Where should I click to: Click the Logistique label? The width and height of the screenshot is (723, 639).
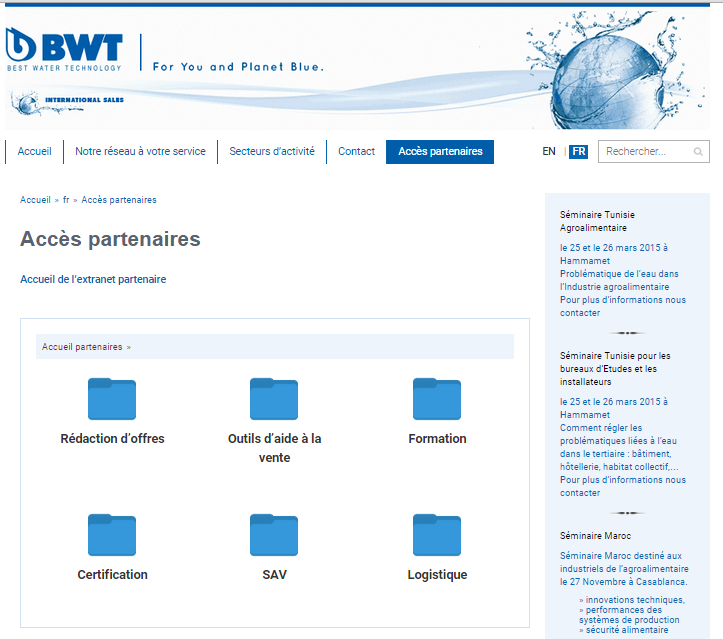pyautogui.click(x=437, y=574)
